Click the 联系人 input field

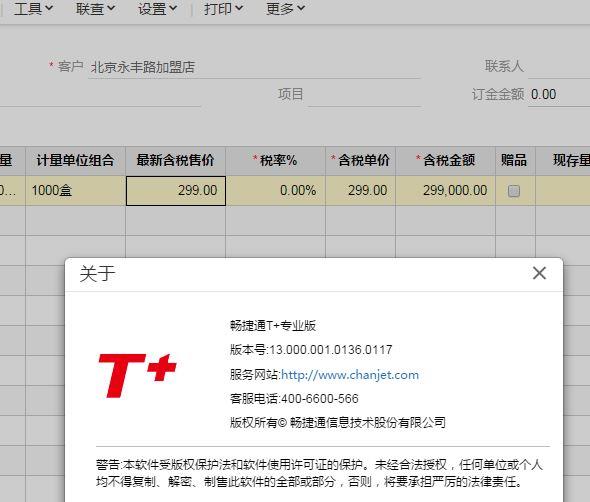559,67
